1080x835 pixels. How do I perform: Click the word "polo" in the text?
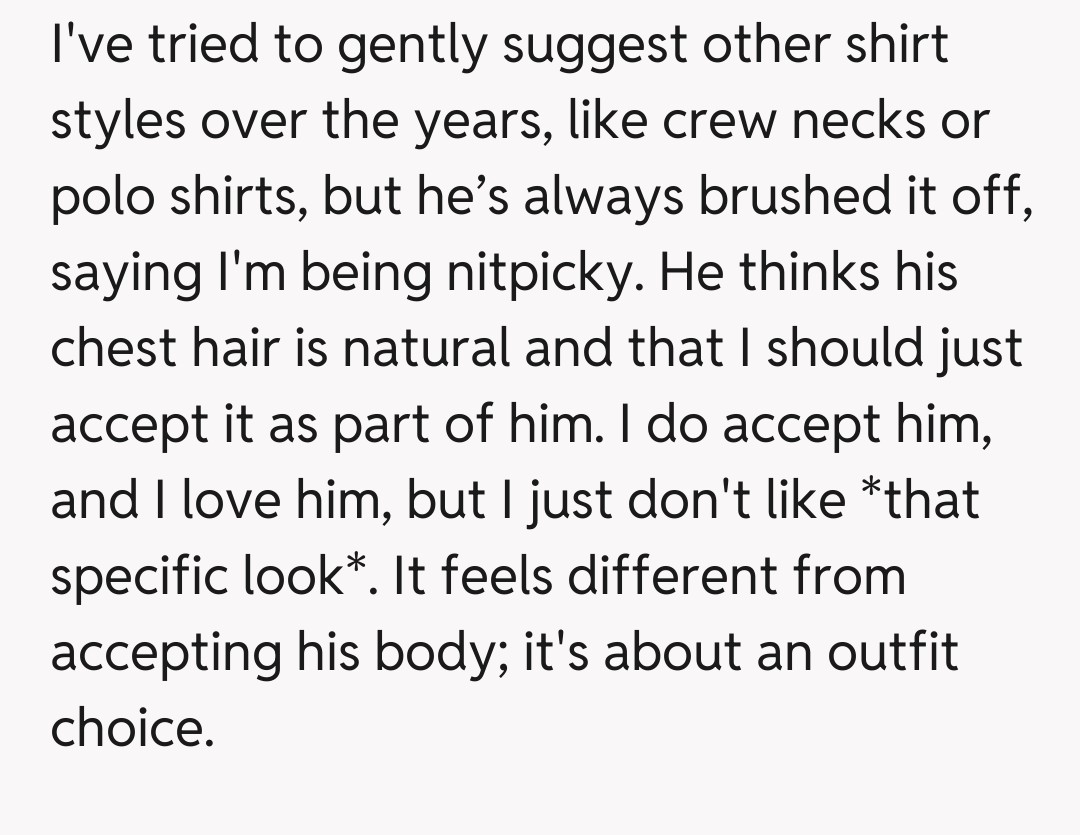(97, 197)
